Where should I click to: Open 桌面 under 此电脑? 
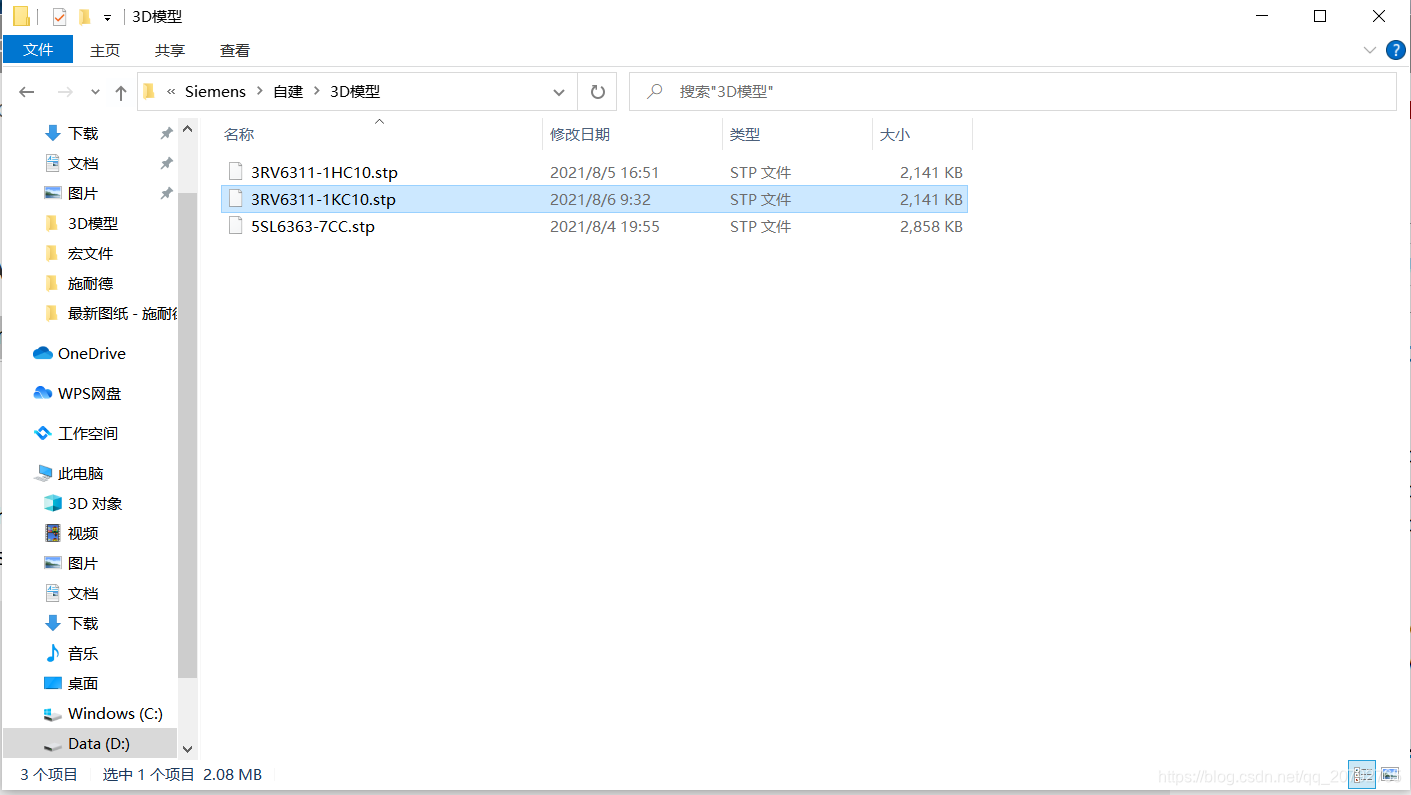[x=83, y=683]
